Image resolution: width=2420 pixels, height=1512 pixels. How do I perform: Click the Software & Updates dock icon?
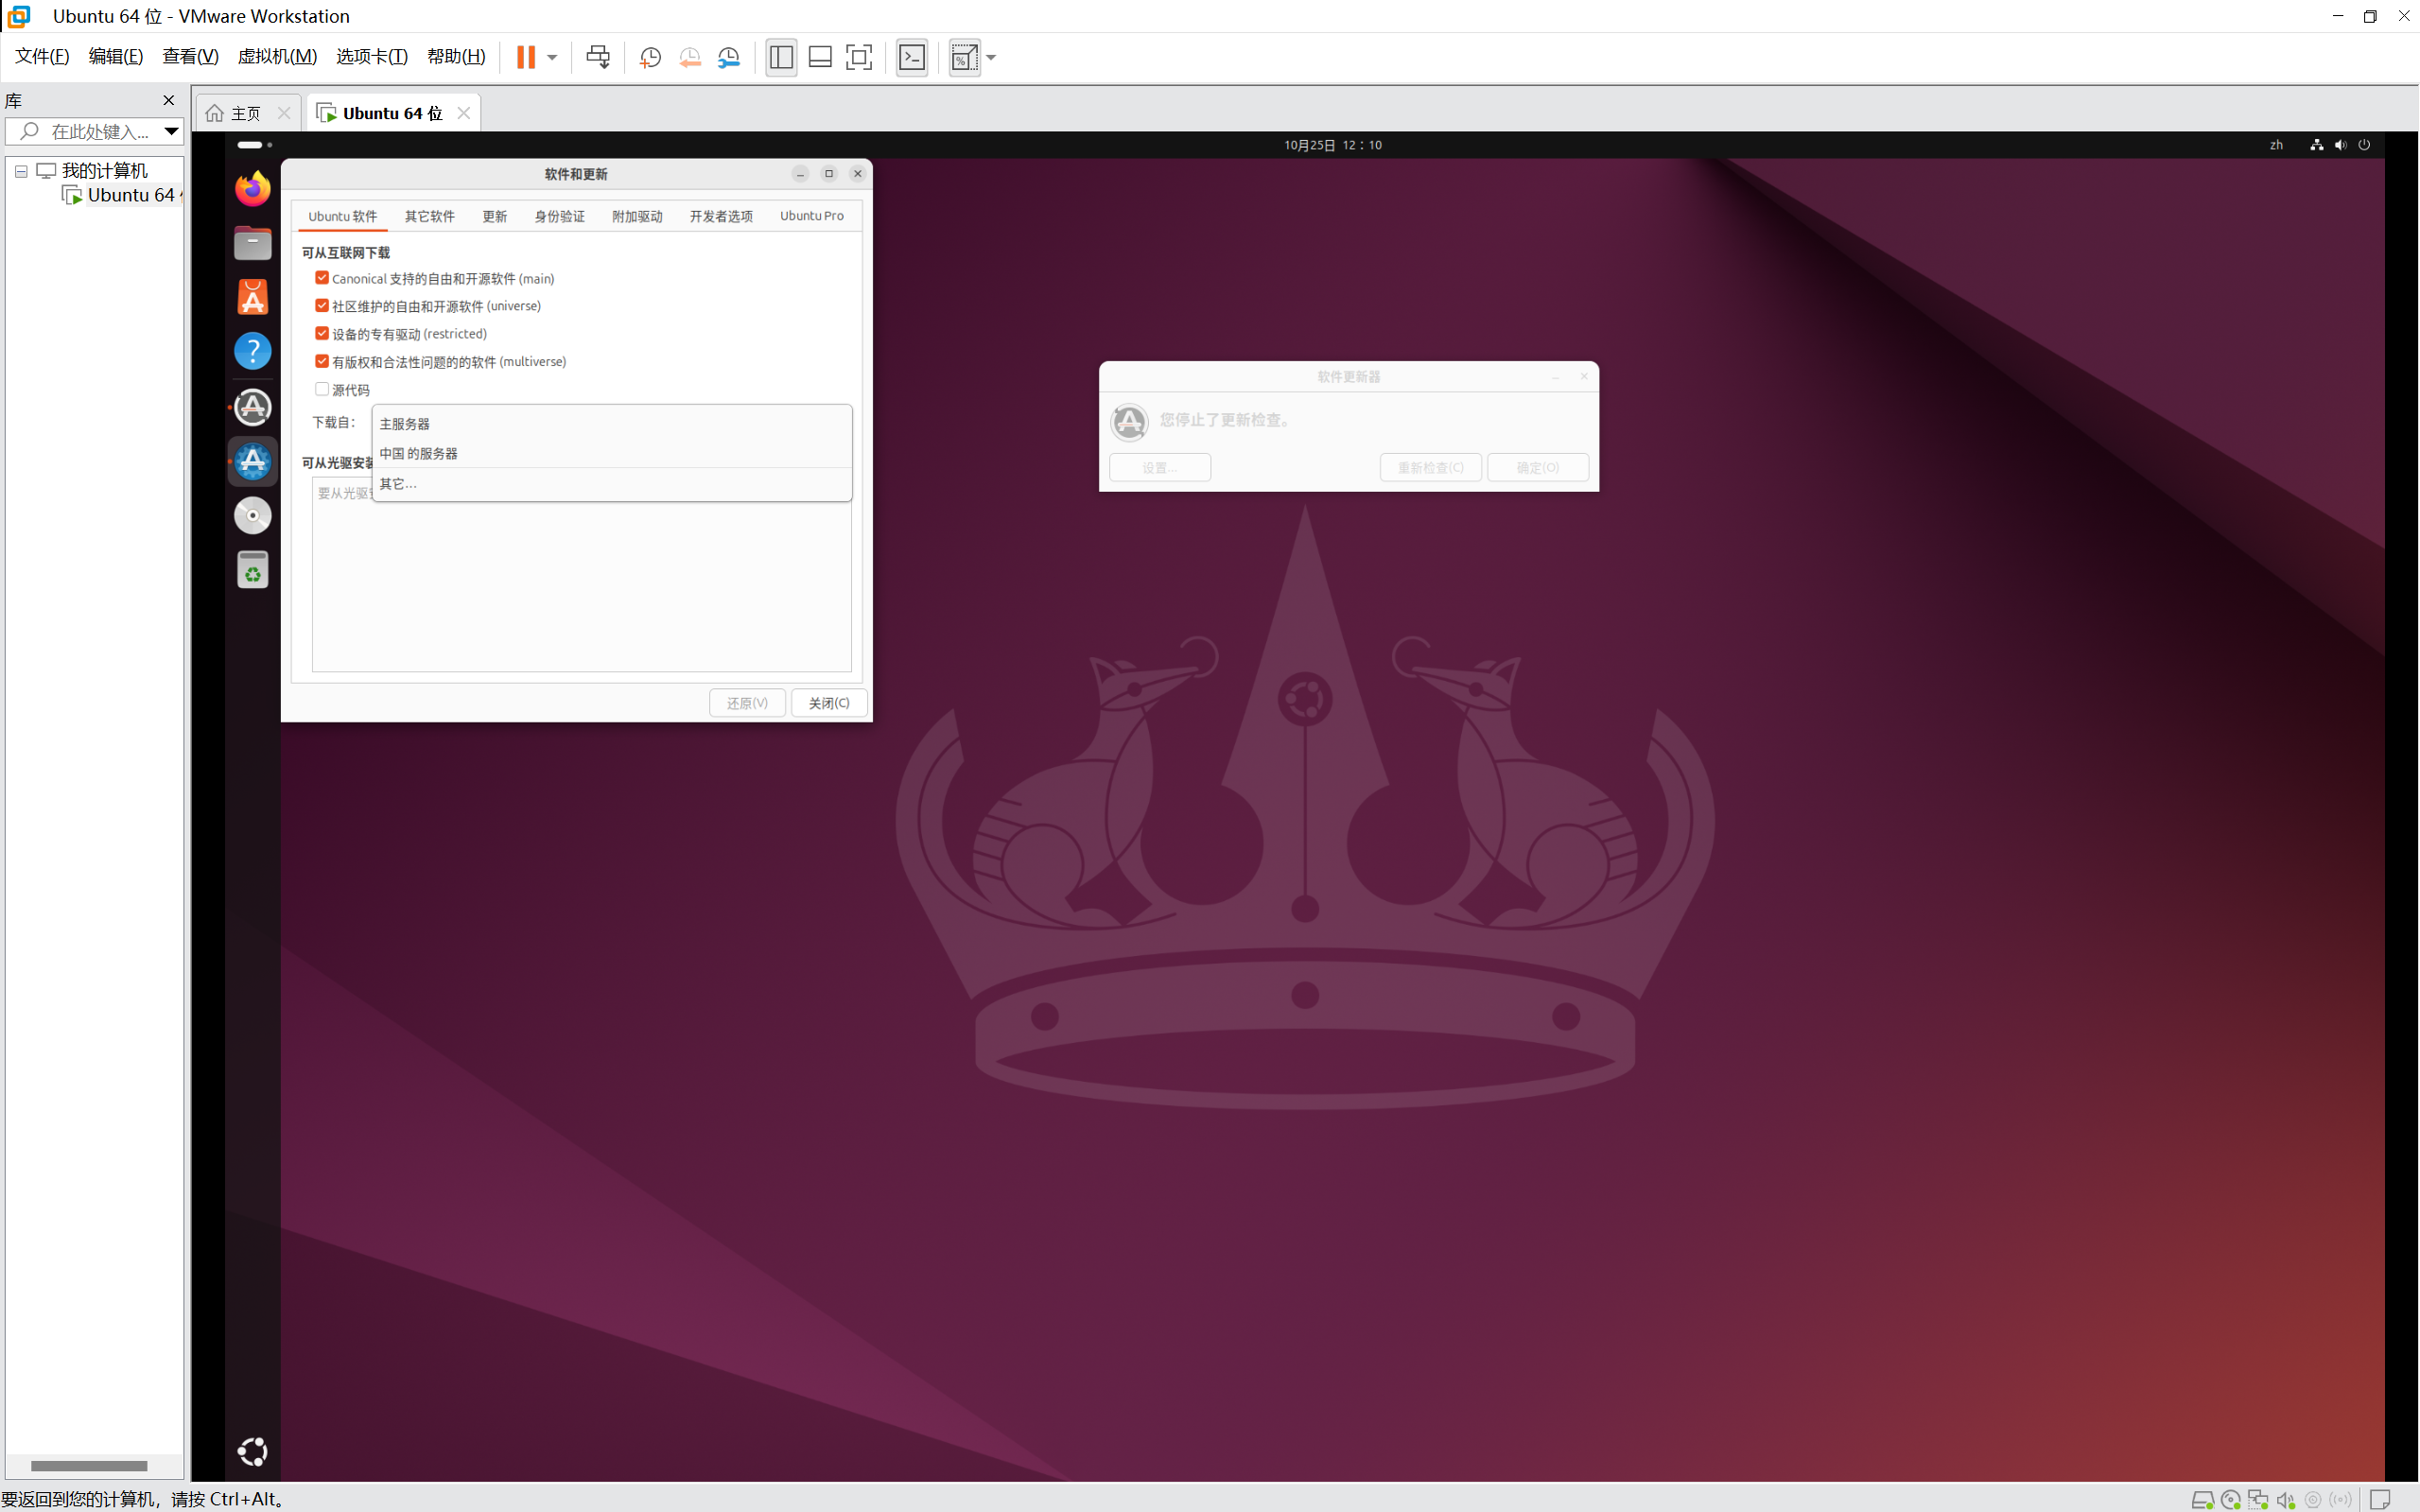pos(253,461)
